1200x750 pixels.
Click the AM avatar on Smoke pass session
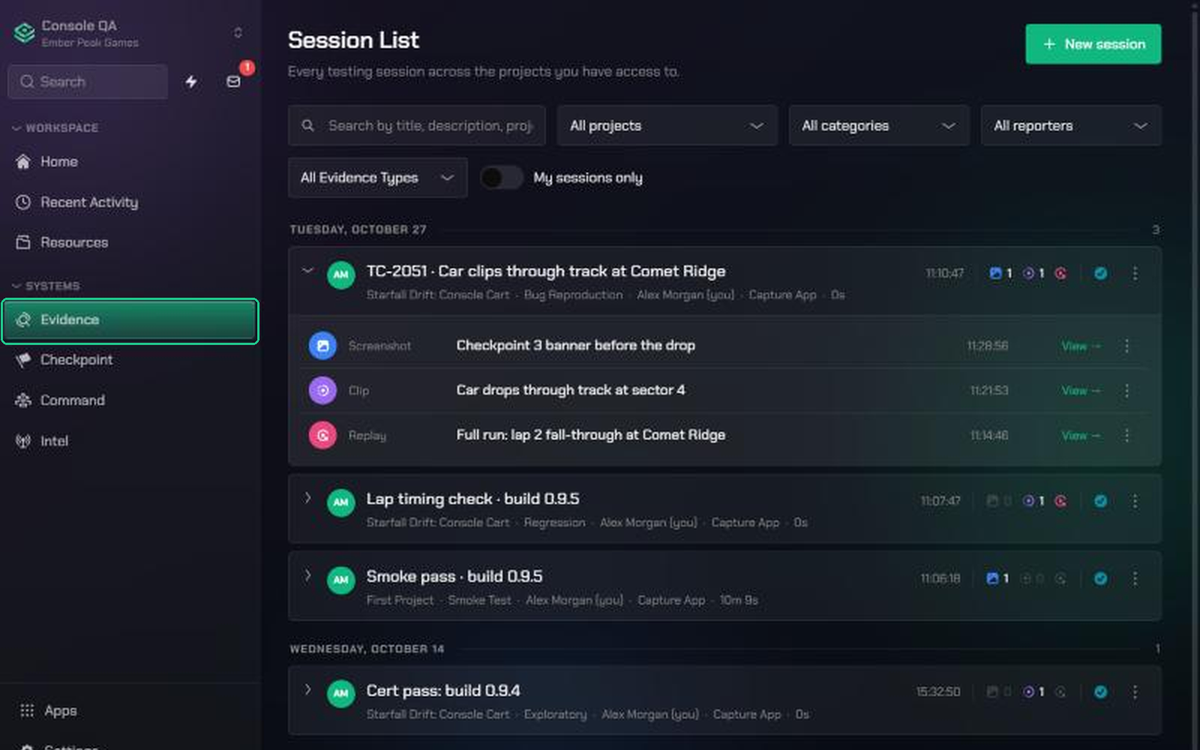point(341,579)
